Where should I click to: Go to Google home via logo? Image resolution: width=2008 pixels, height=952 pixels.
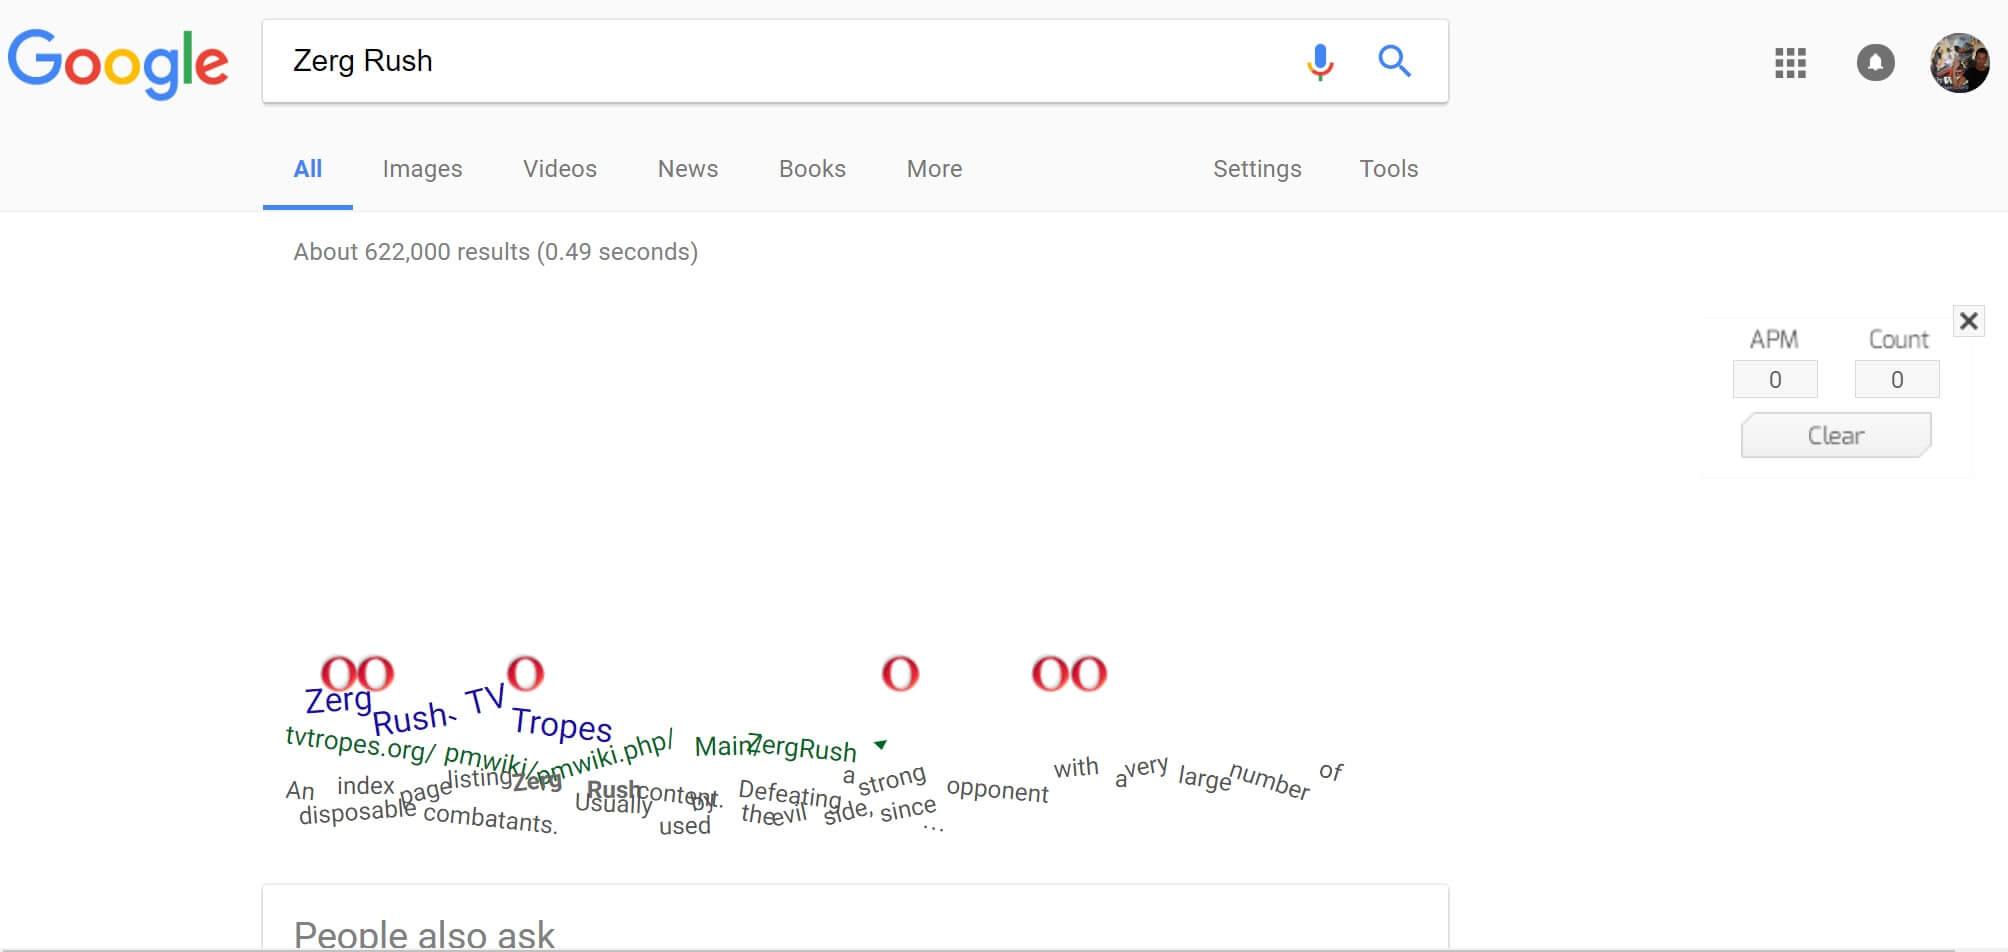[x=118, y=62]
